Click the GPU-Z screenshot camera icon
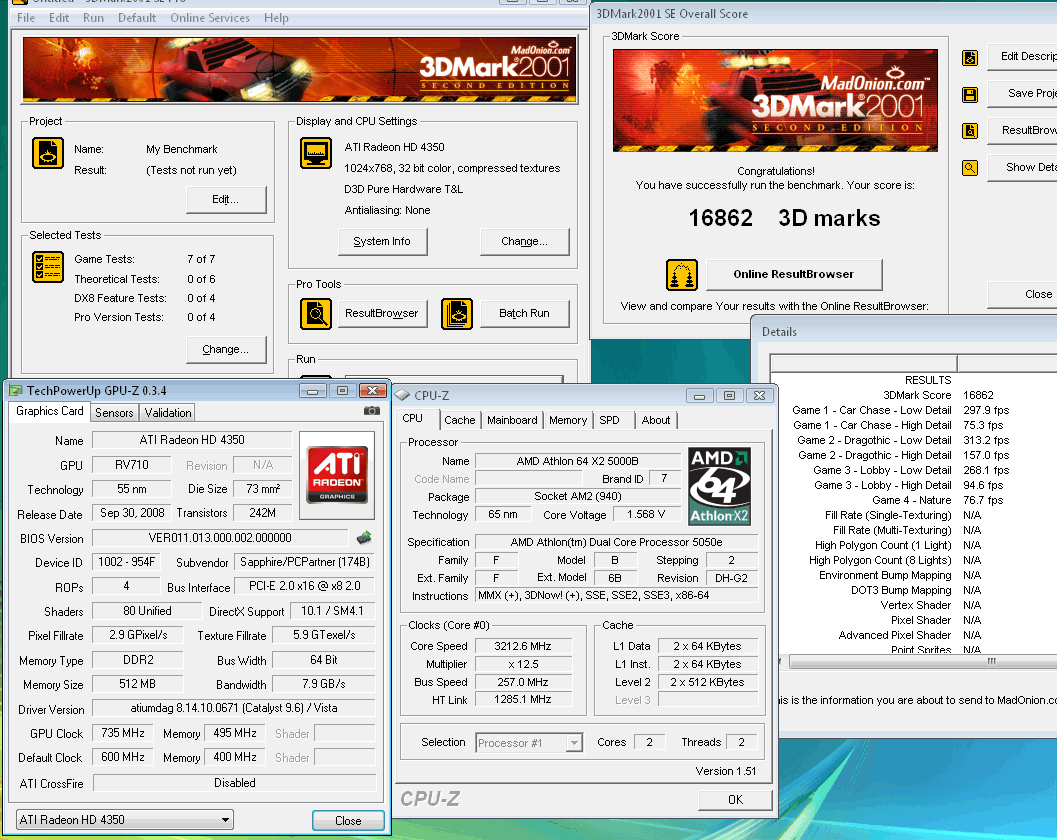The width and height of the screenshot is (1057, 840). coord(371,410)
